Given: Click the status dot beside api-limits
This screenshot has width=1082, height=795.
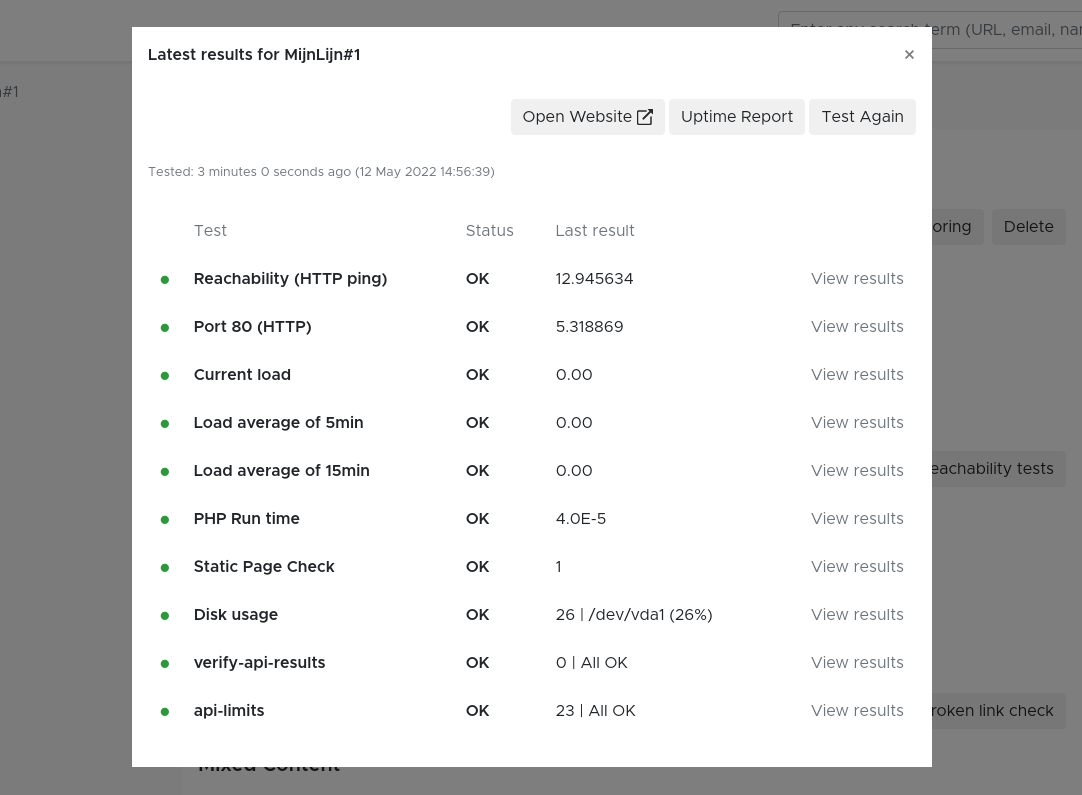Looking at the screenshot, I should (x=164, y=711).
